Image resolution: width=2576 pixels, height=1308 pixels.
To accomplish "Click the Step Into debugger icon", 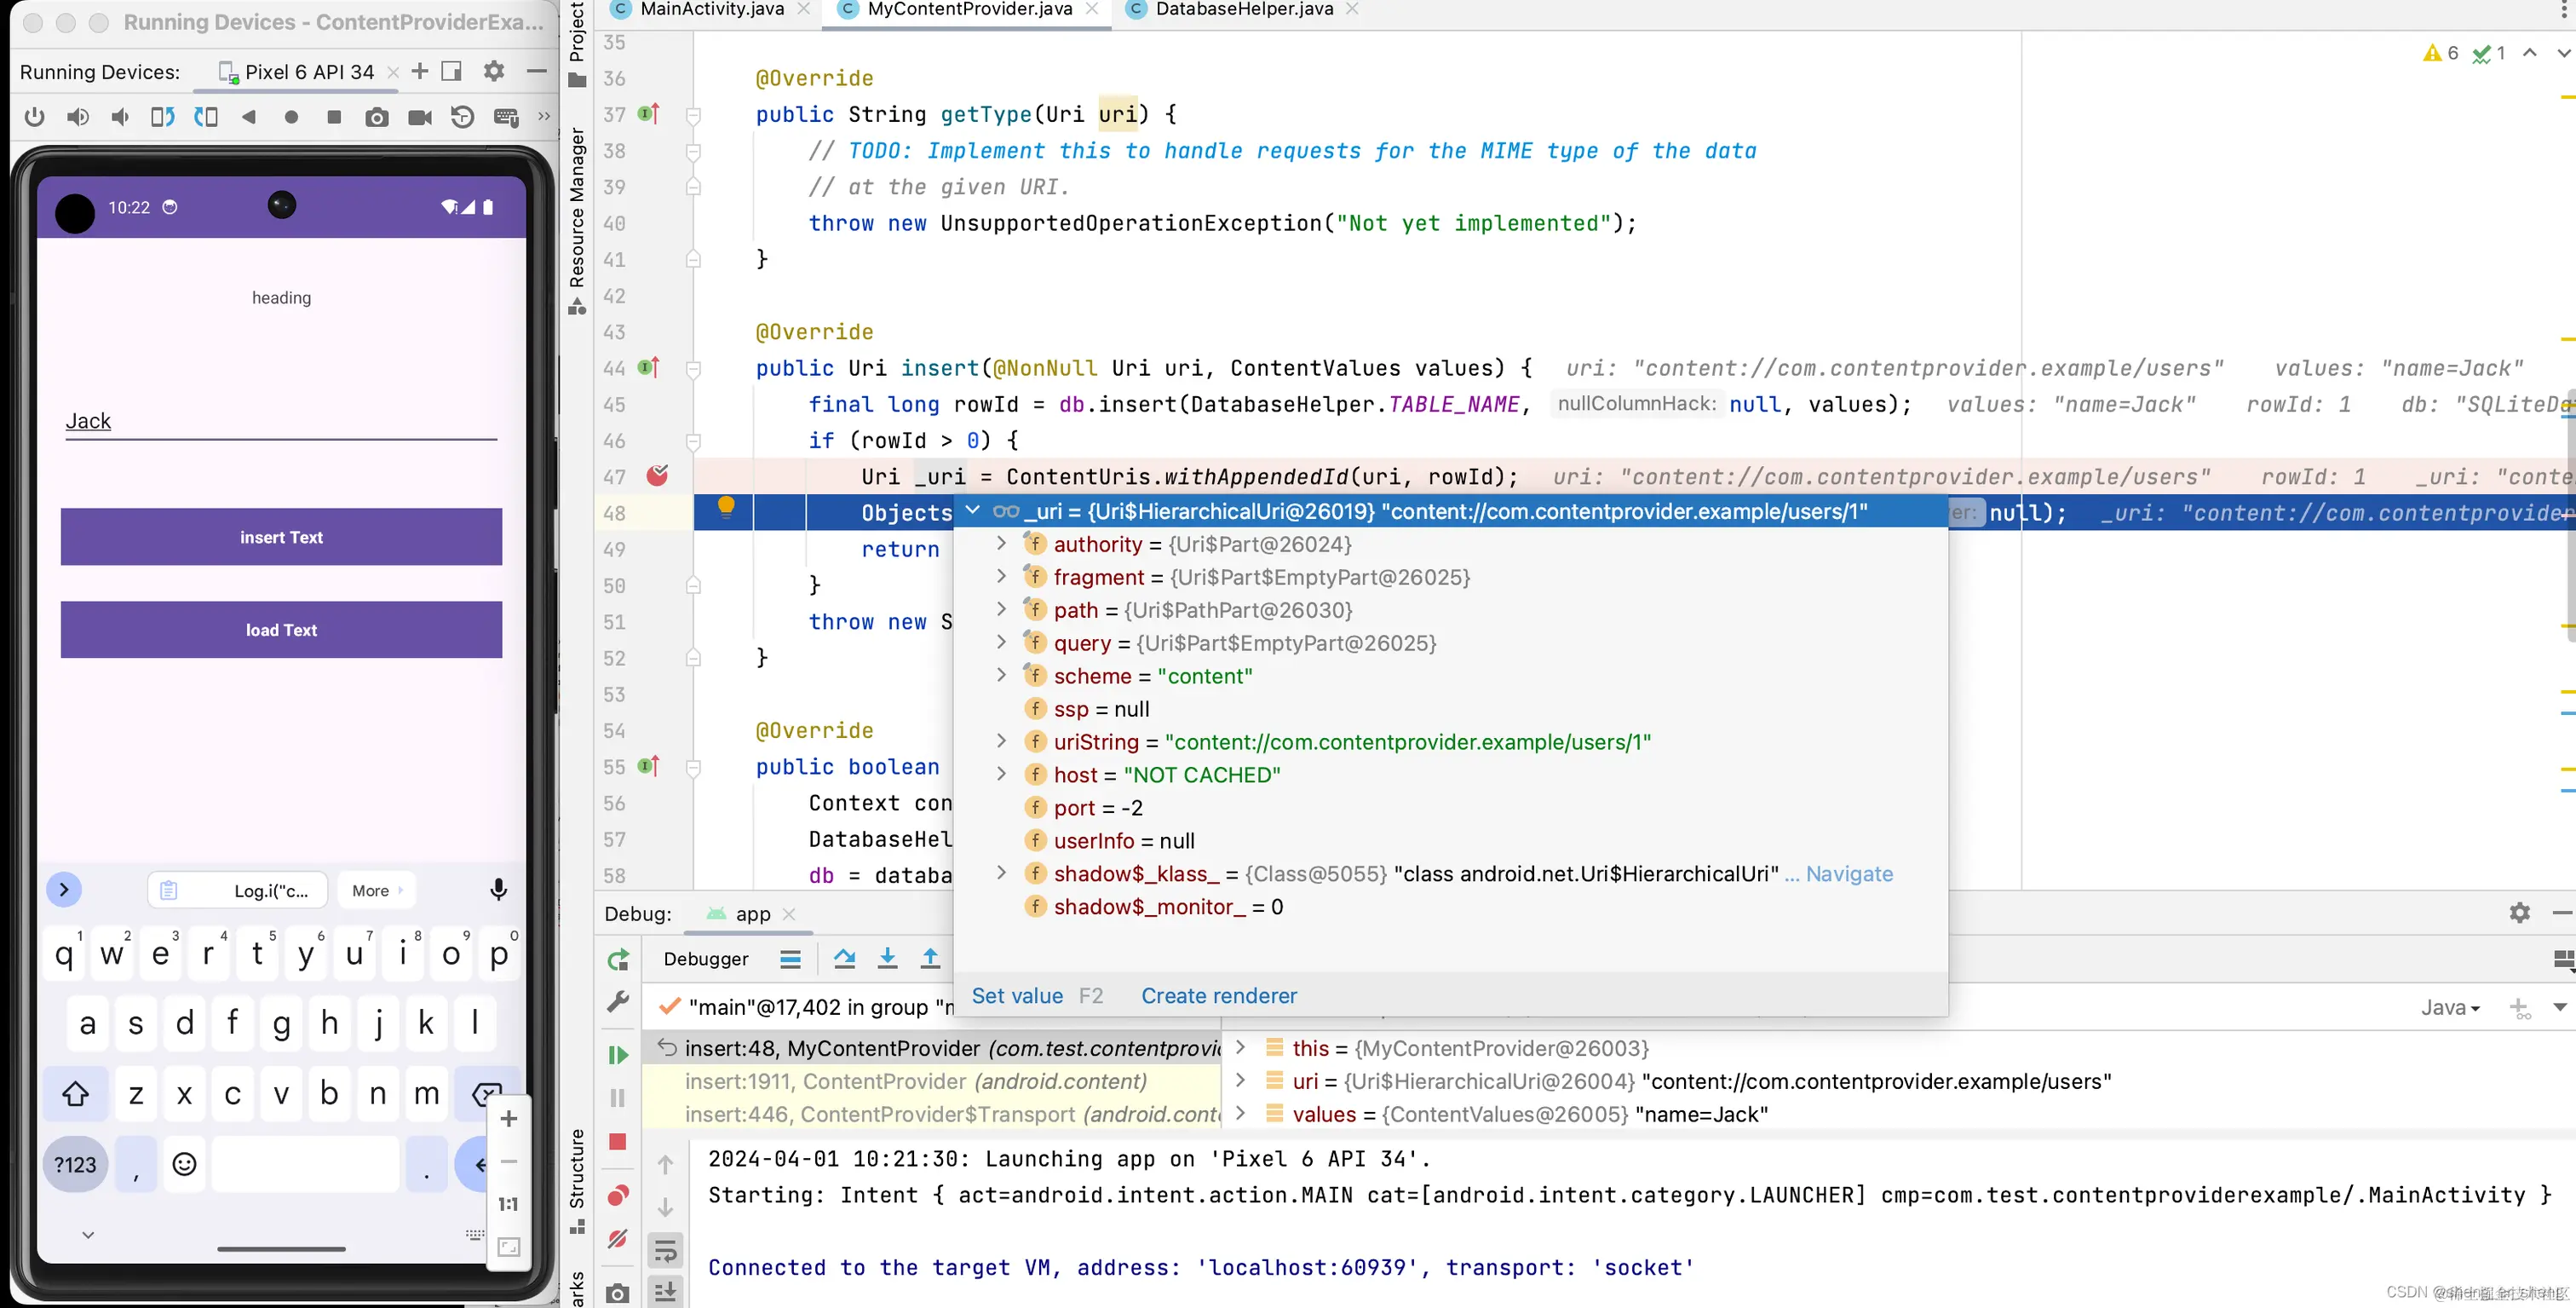I will [x=887, y=959].
